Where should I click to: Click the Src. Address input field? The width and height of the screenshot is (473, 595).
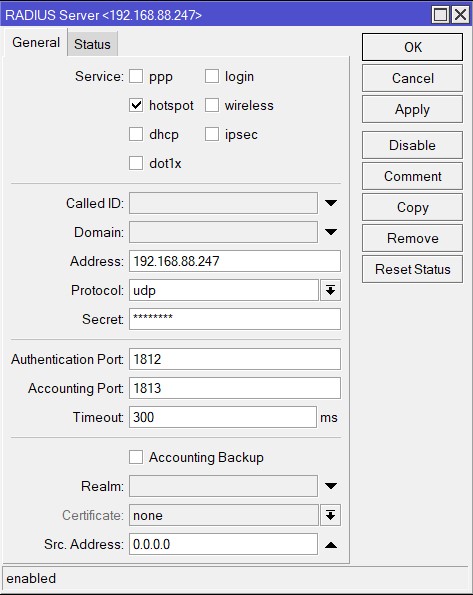[x=224, y=544]
